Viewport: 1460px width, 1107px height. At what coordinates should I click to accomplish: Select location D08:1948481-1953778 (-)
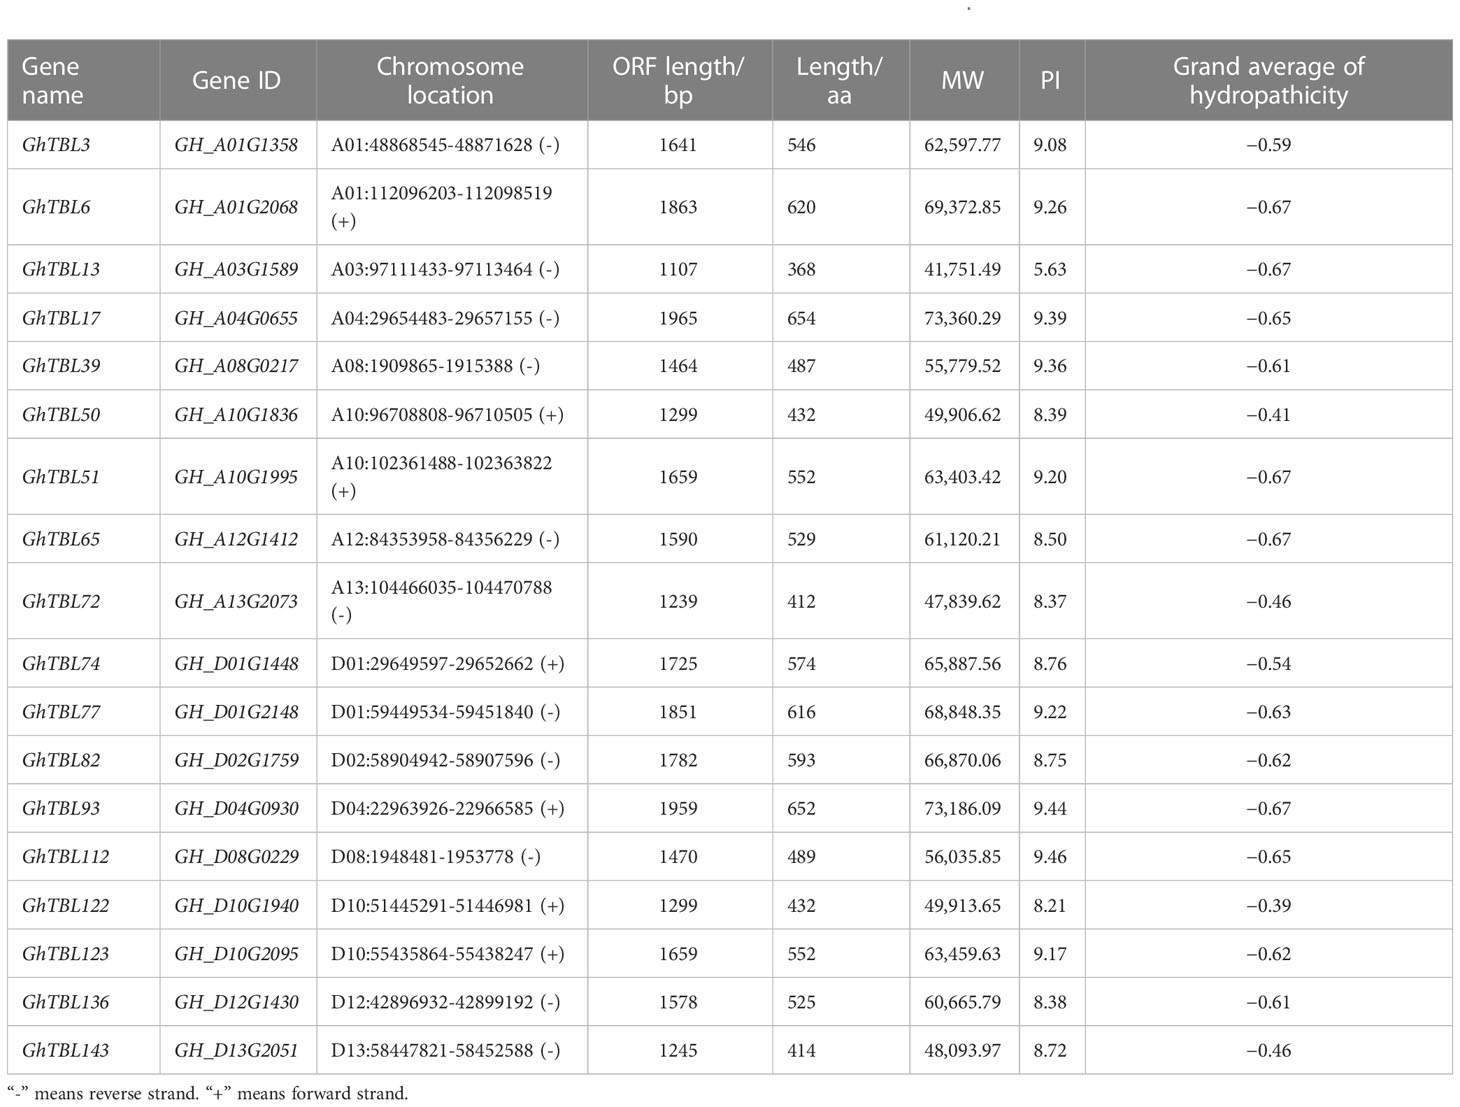click(x=436, y=857)
